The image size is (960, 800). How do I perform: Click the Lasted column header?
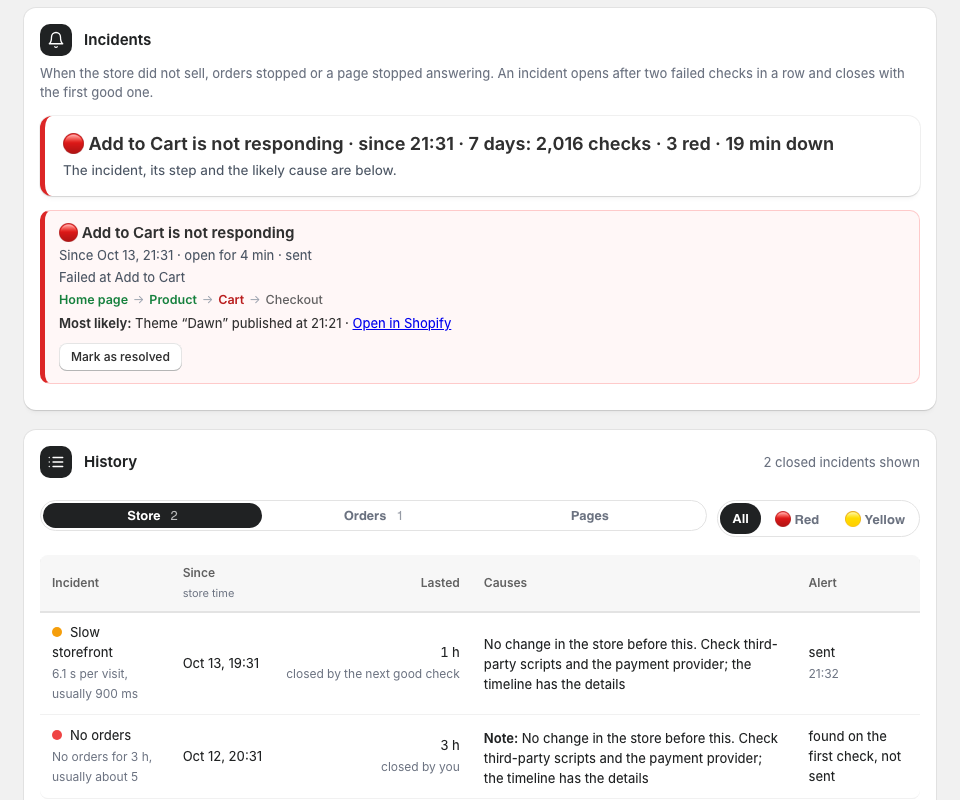[x=440, y=583]
